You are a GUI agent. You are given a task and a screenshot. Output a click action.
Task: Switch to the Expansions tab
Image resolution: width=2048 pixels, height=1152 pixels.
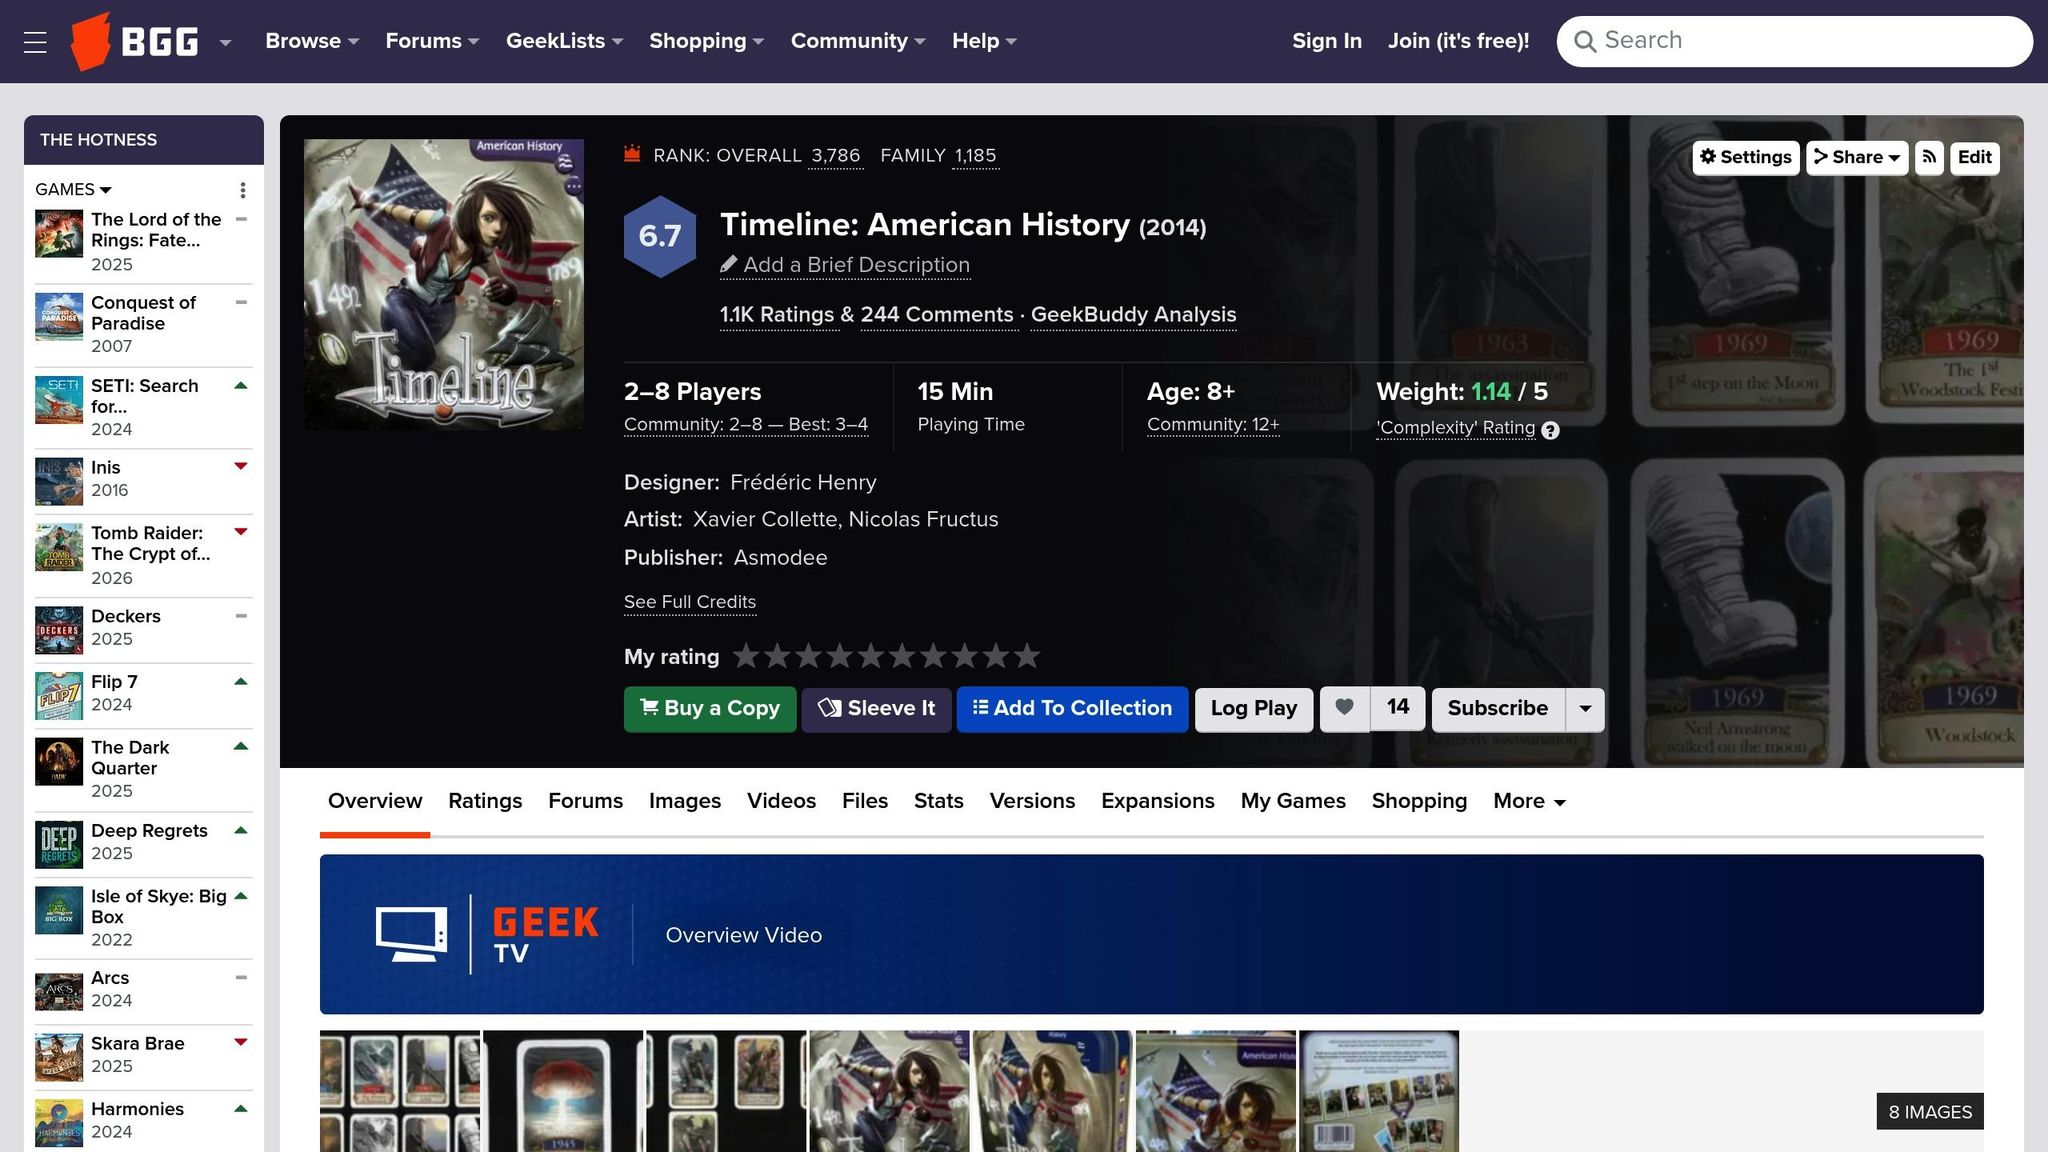pos(1158,801)
